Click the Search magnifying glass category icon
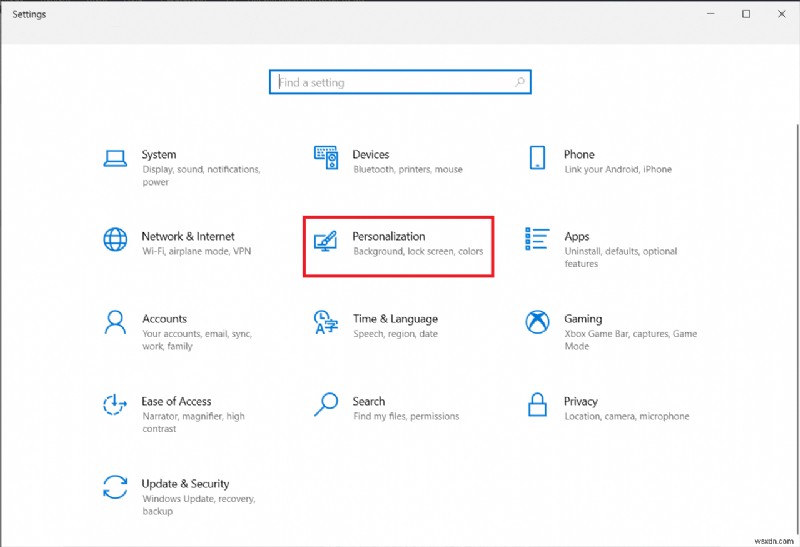 click(x=326, y=404)
